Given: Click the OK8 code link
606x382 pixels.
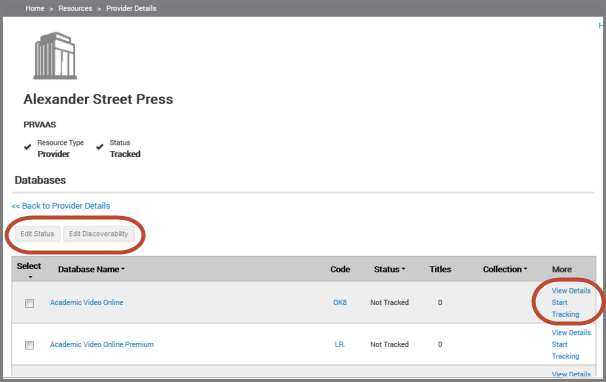Looking at the screenshot, I should click(x=340, y=302).
